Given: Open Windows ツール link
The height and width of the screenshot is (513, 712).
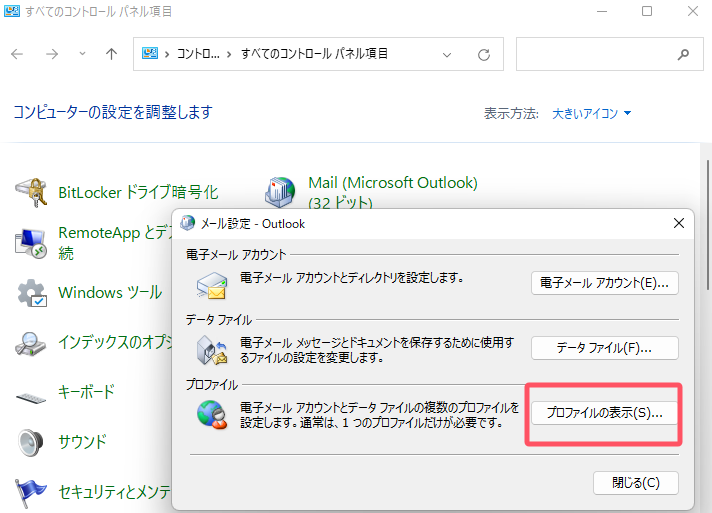Looking at the screenshot, I should pyautogui.click(x=110, y=293).
